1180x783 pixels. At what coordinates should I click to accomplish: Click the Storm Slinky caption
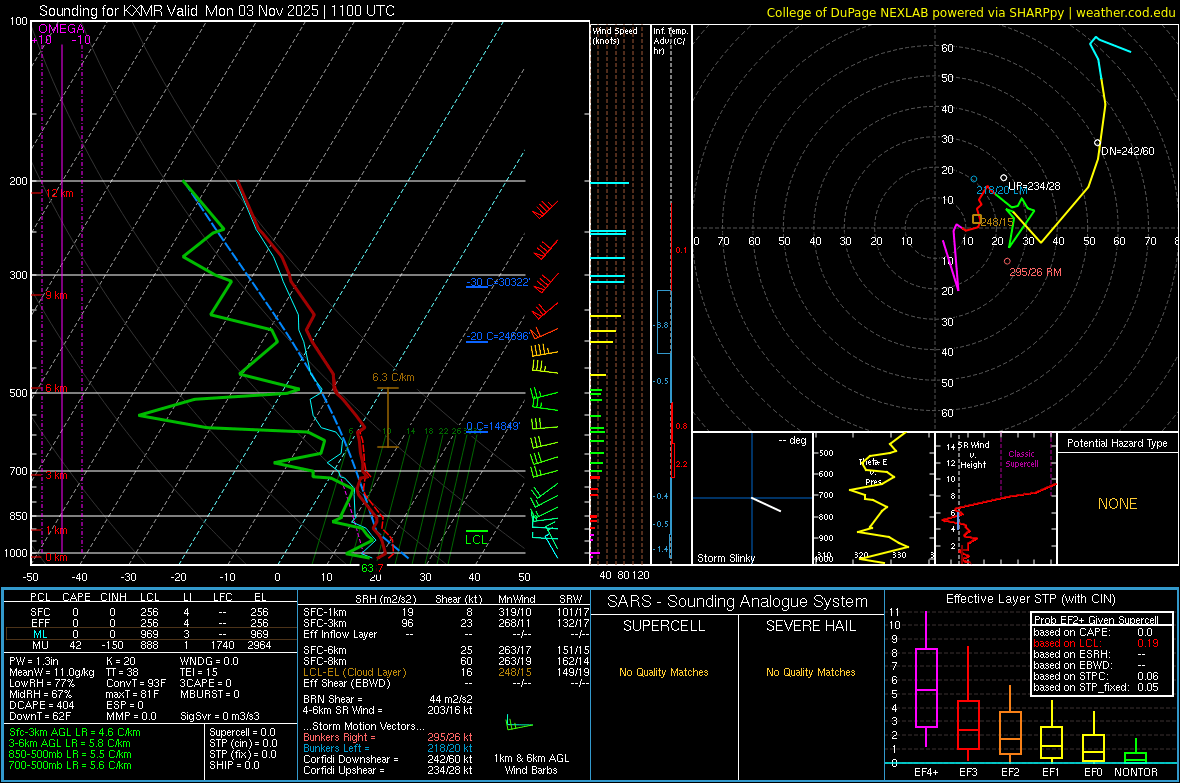(725, 558)
